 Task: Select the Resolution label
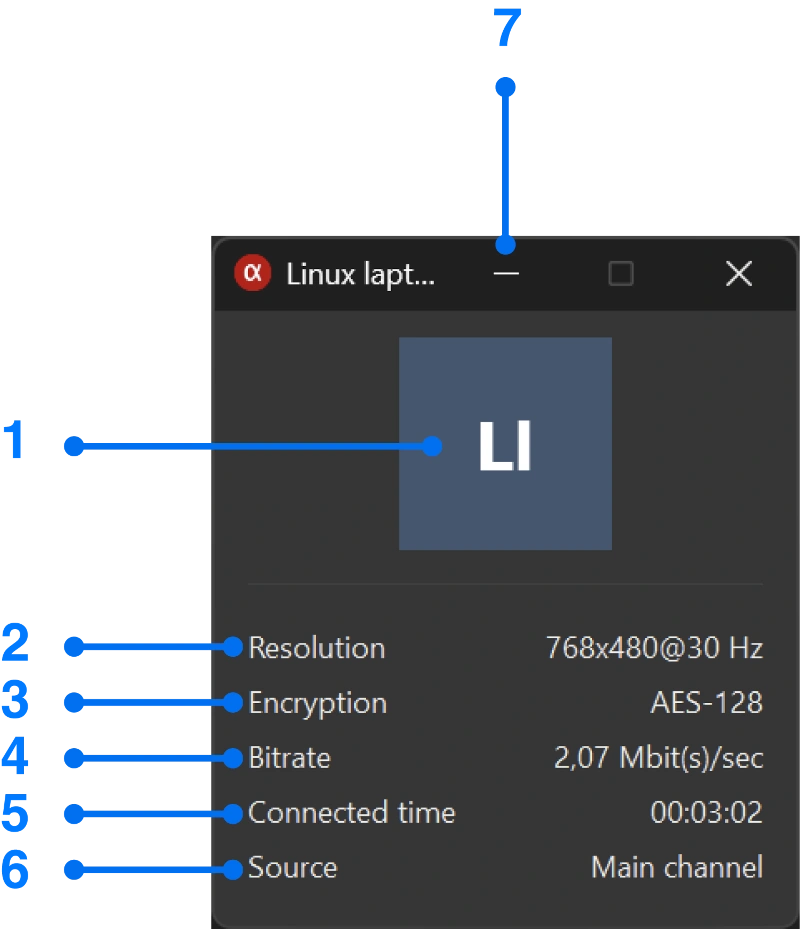click(x=316, y=648)
